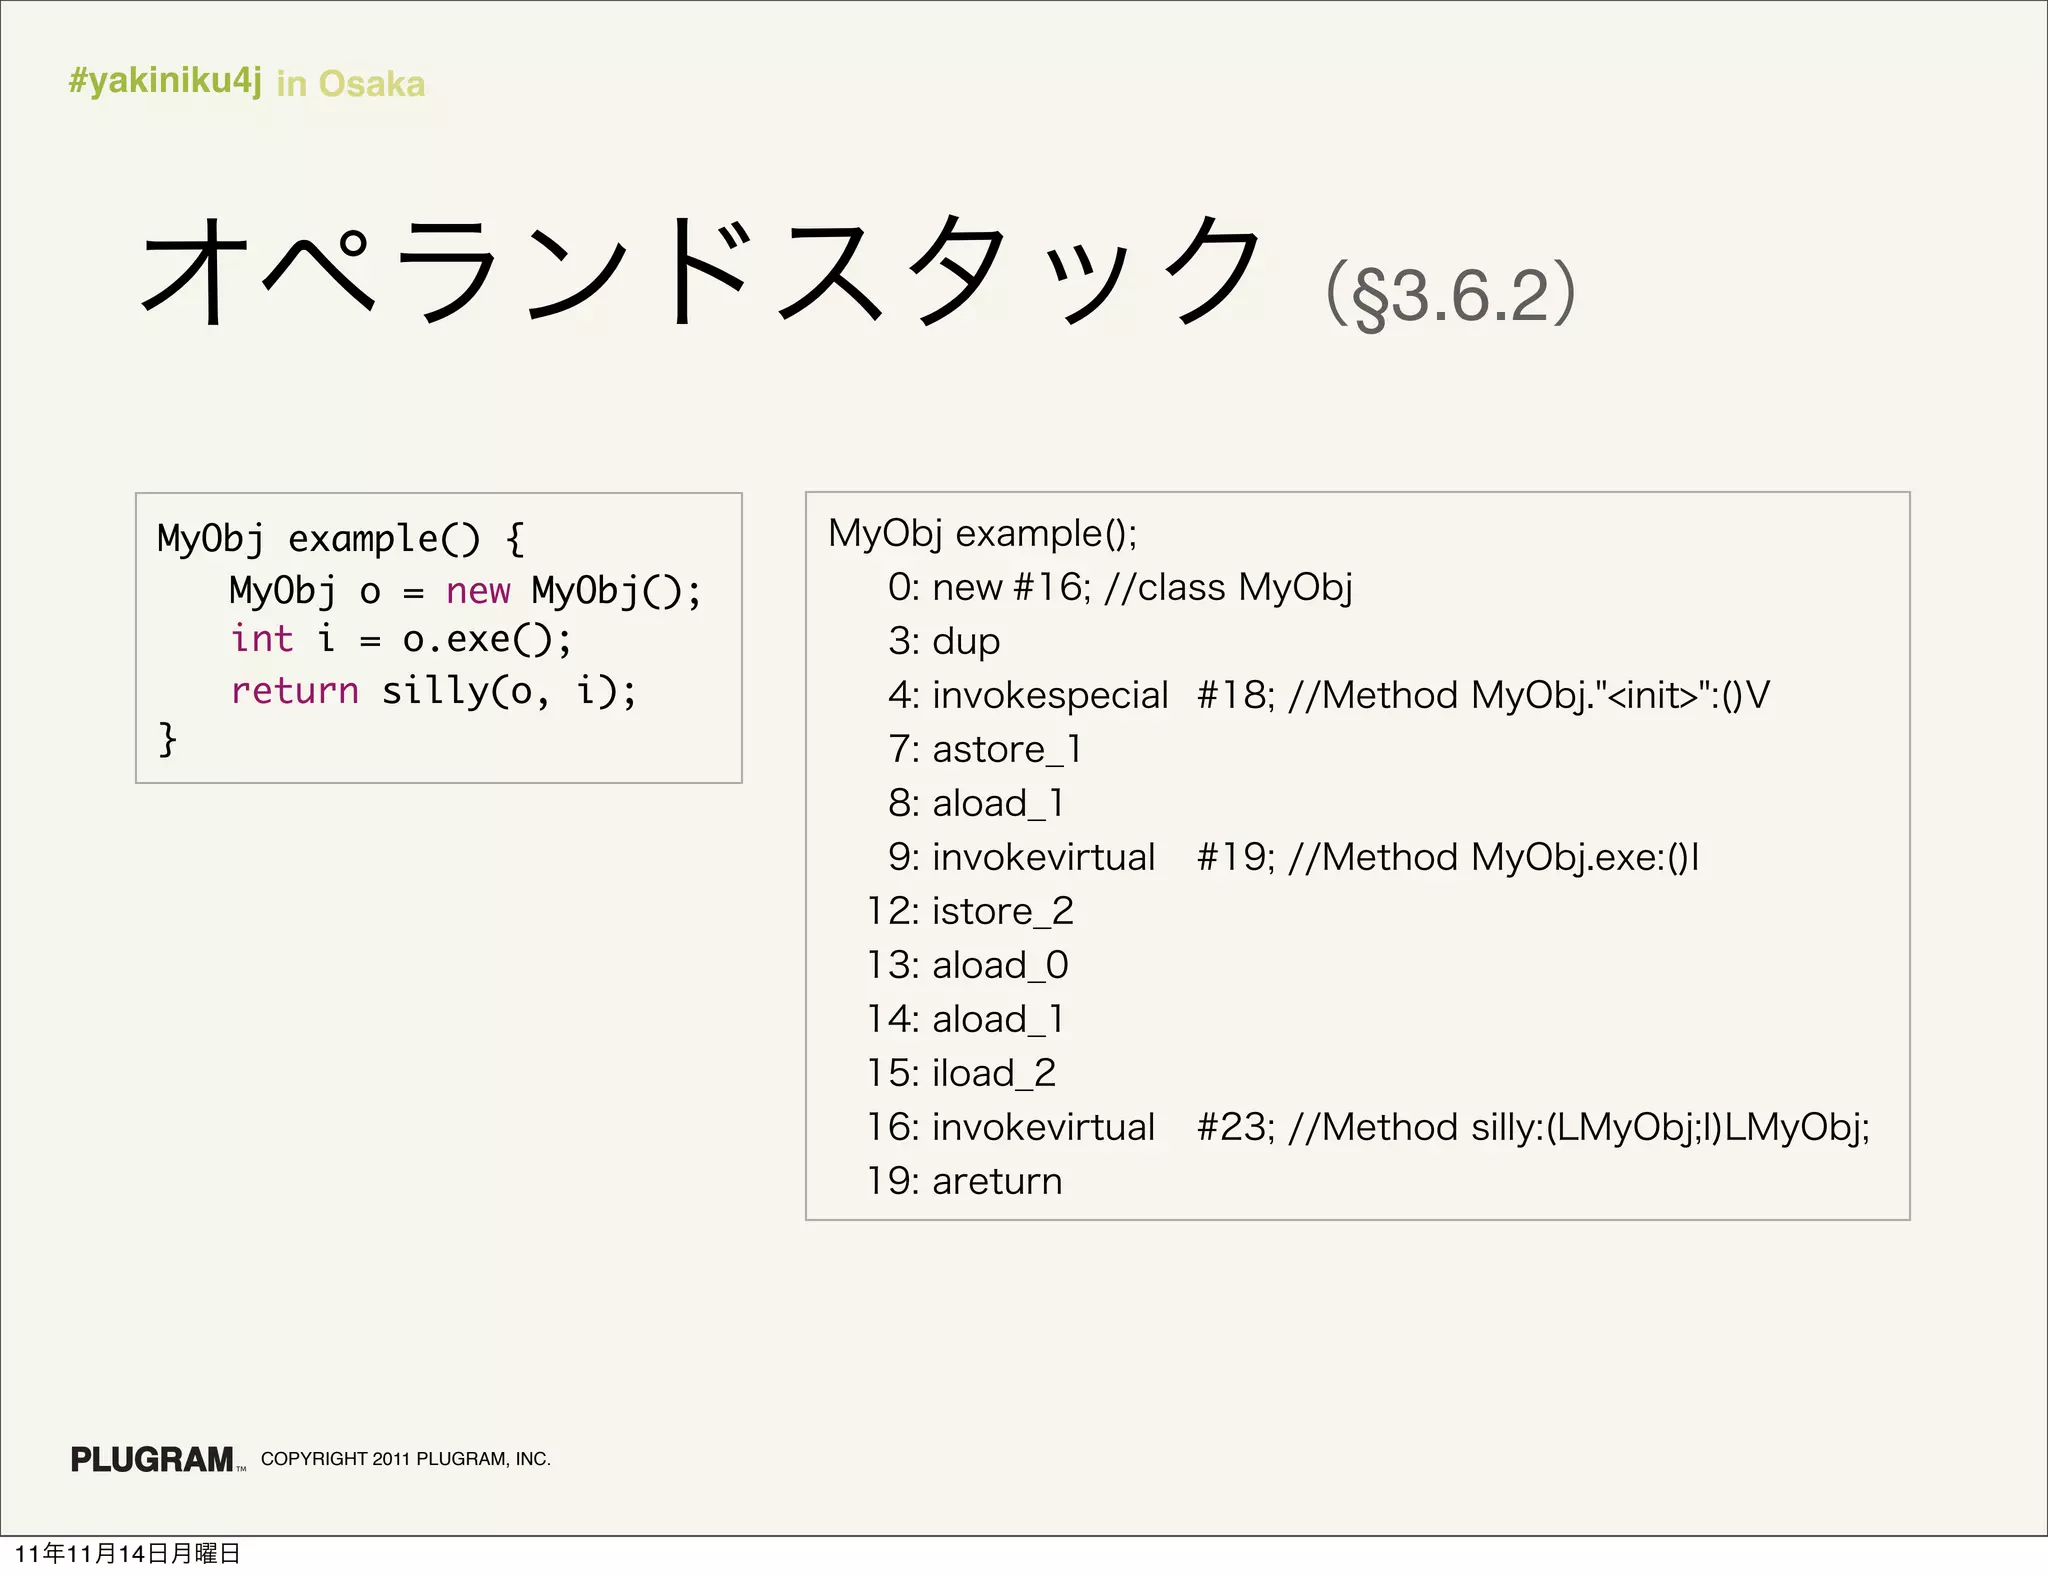2048x1576 pixels.
Task: Click the 'COPYRIGHT 2011 PLUGRAM, INC.' text
Action: pyautogui.click(x=406, y=1459)
